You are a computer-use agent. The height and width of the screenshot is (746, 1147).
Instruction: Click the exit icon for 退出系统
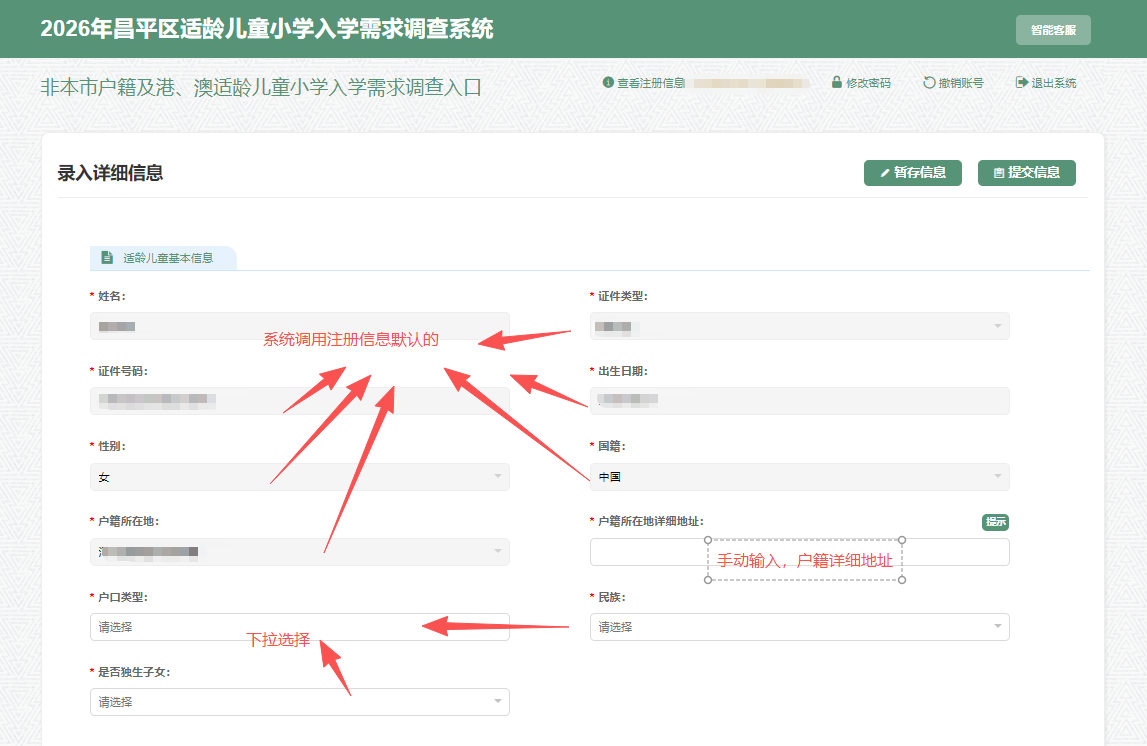(1021, 83)
